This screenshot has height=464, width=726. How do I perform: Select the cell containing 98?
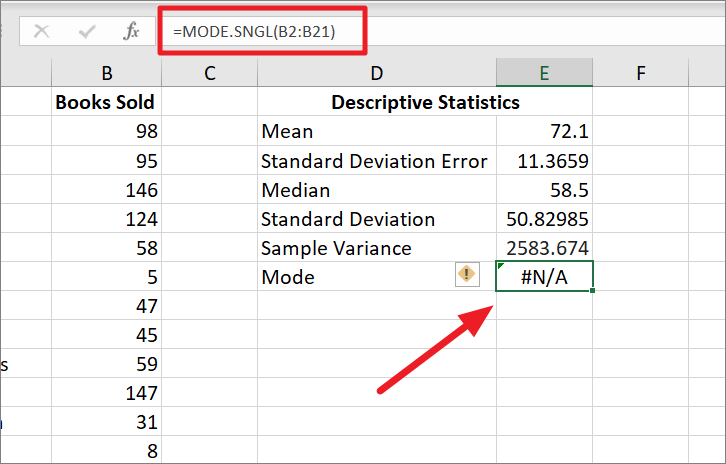[106, 131]
